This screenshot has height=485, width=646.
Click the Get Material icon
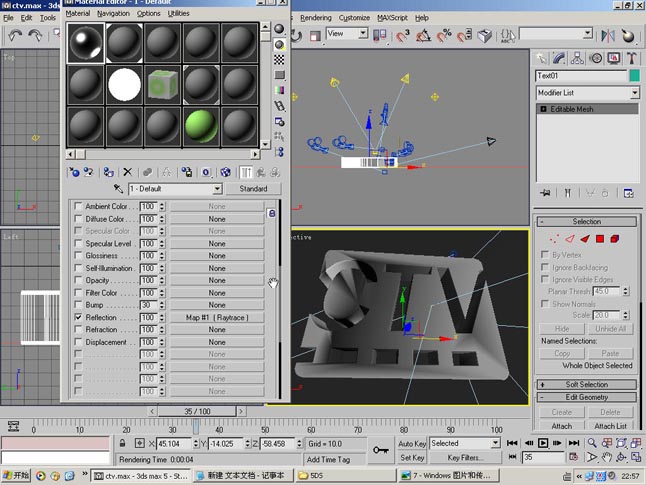click(75, 172)
